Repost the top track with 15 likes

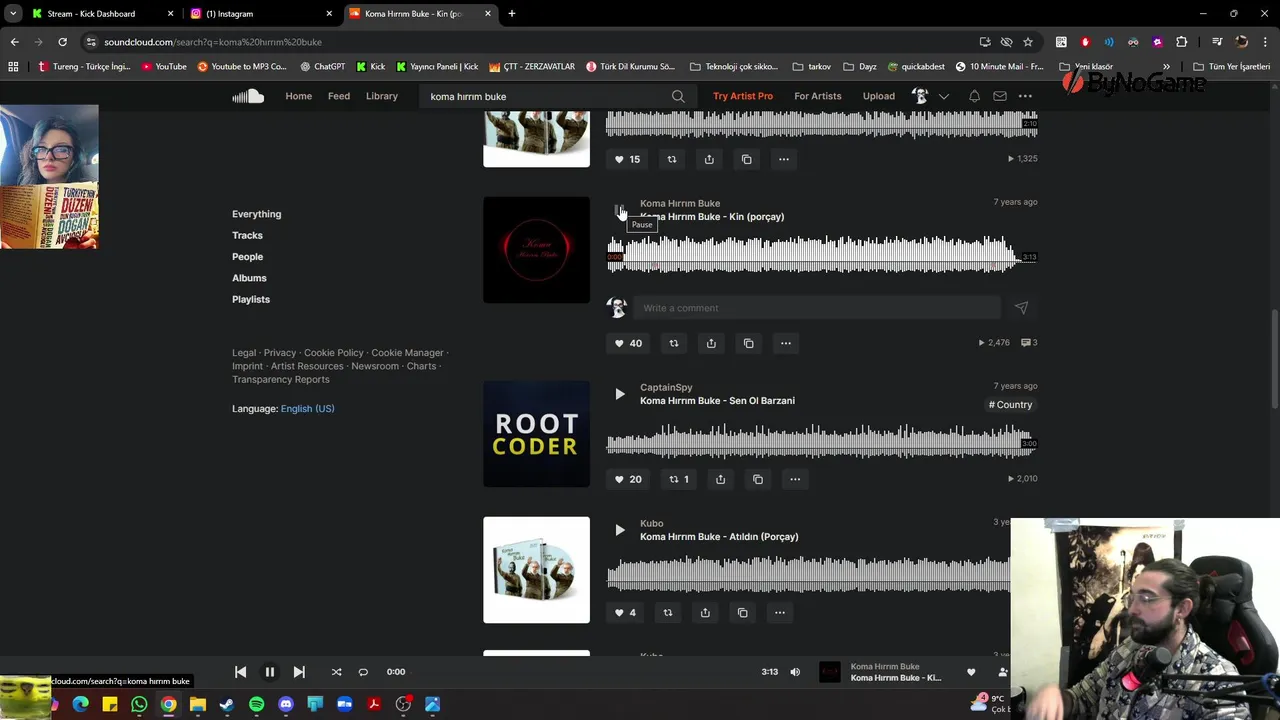point(672,159)
